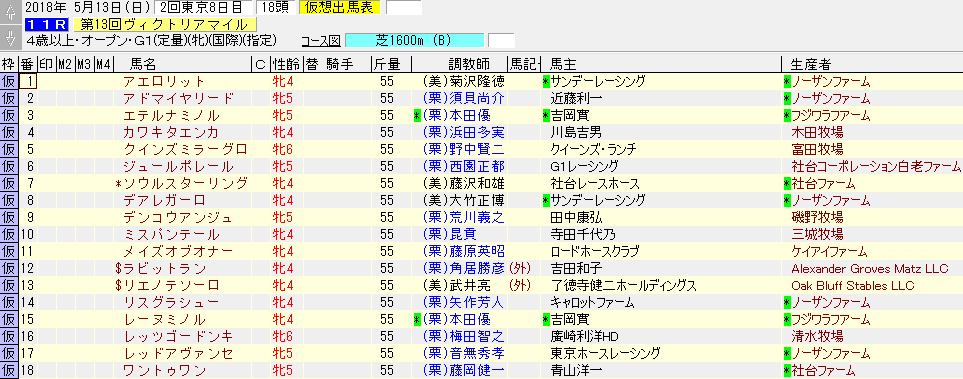Click trainer (栗)藤岡健一
The height and width of the screenshot is (379, 963).
tap(464, 370)
